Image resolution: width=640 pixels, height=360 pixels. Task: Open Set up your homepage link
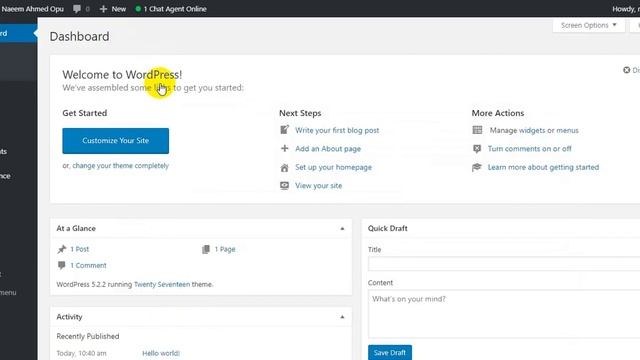[333, 167]
